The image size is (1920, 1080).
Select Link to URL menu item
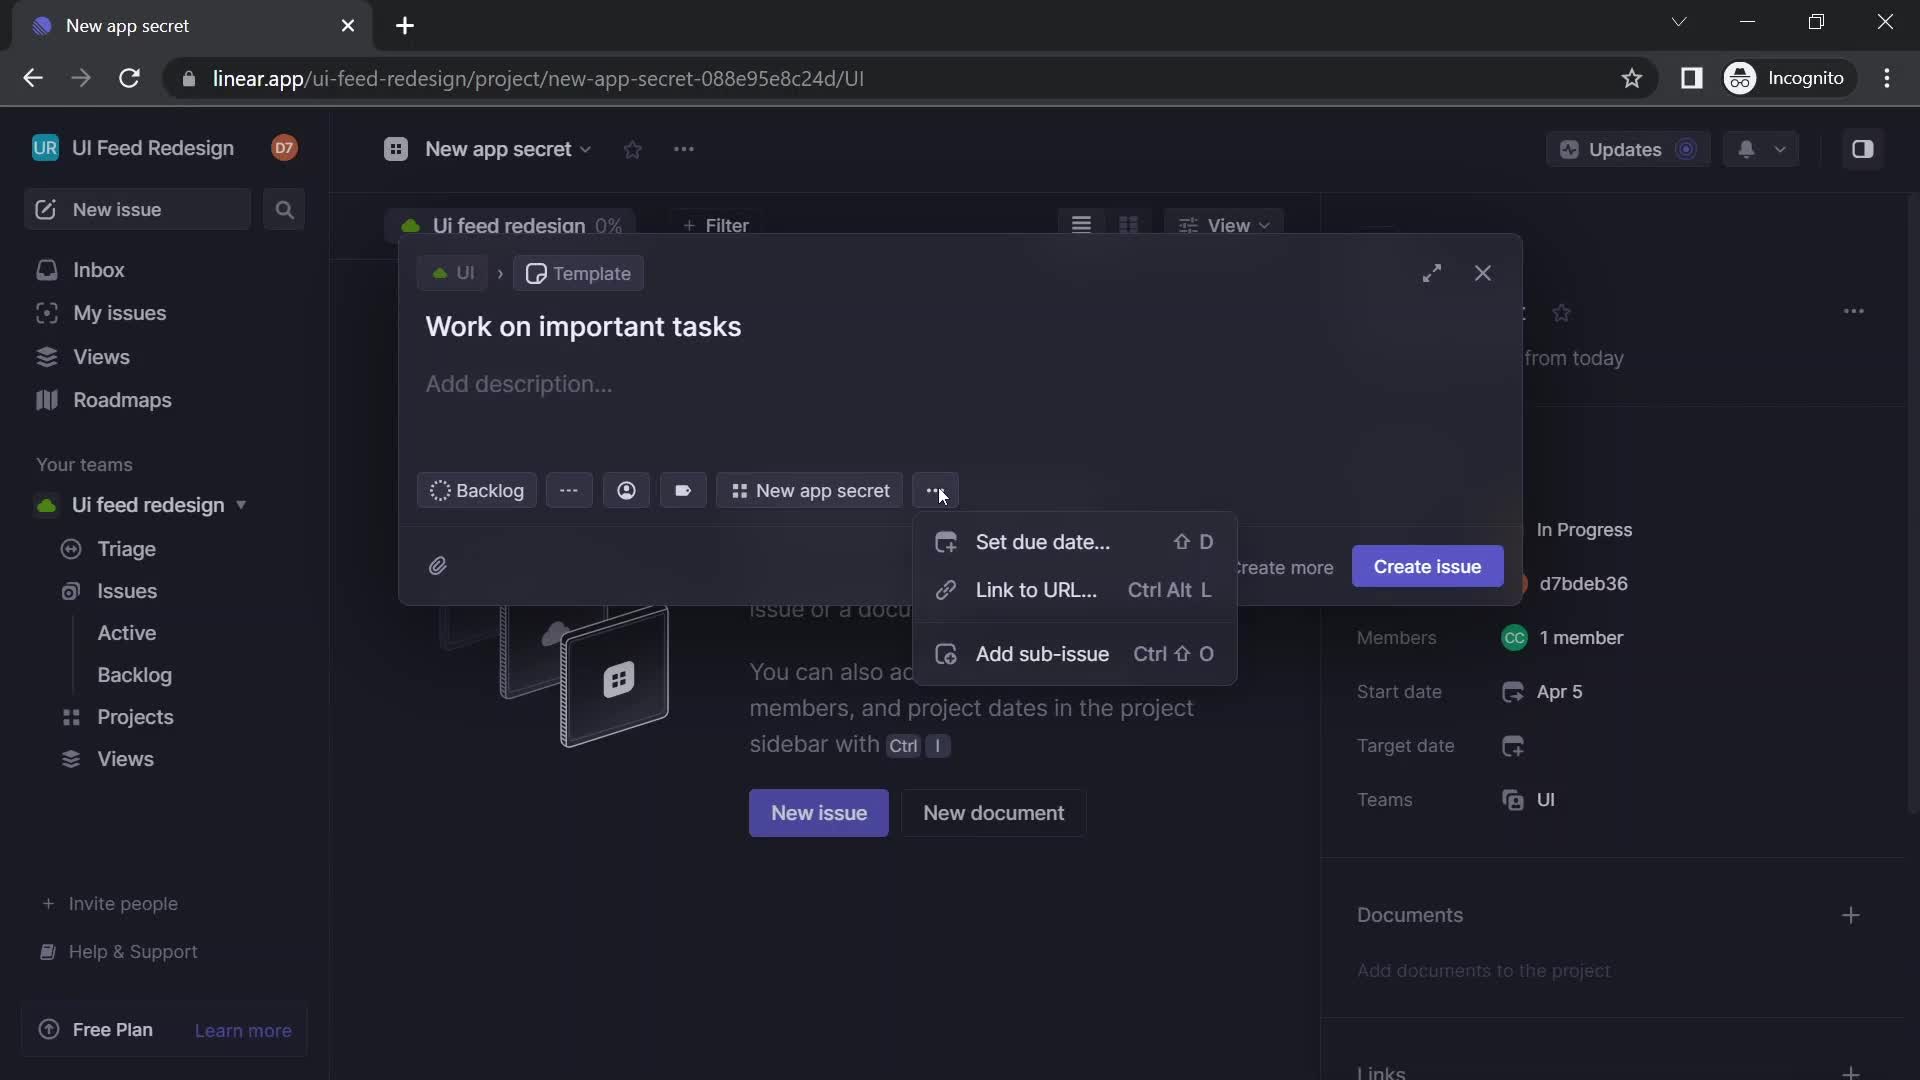click(x=1075, y=590)
